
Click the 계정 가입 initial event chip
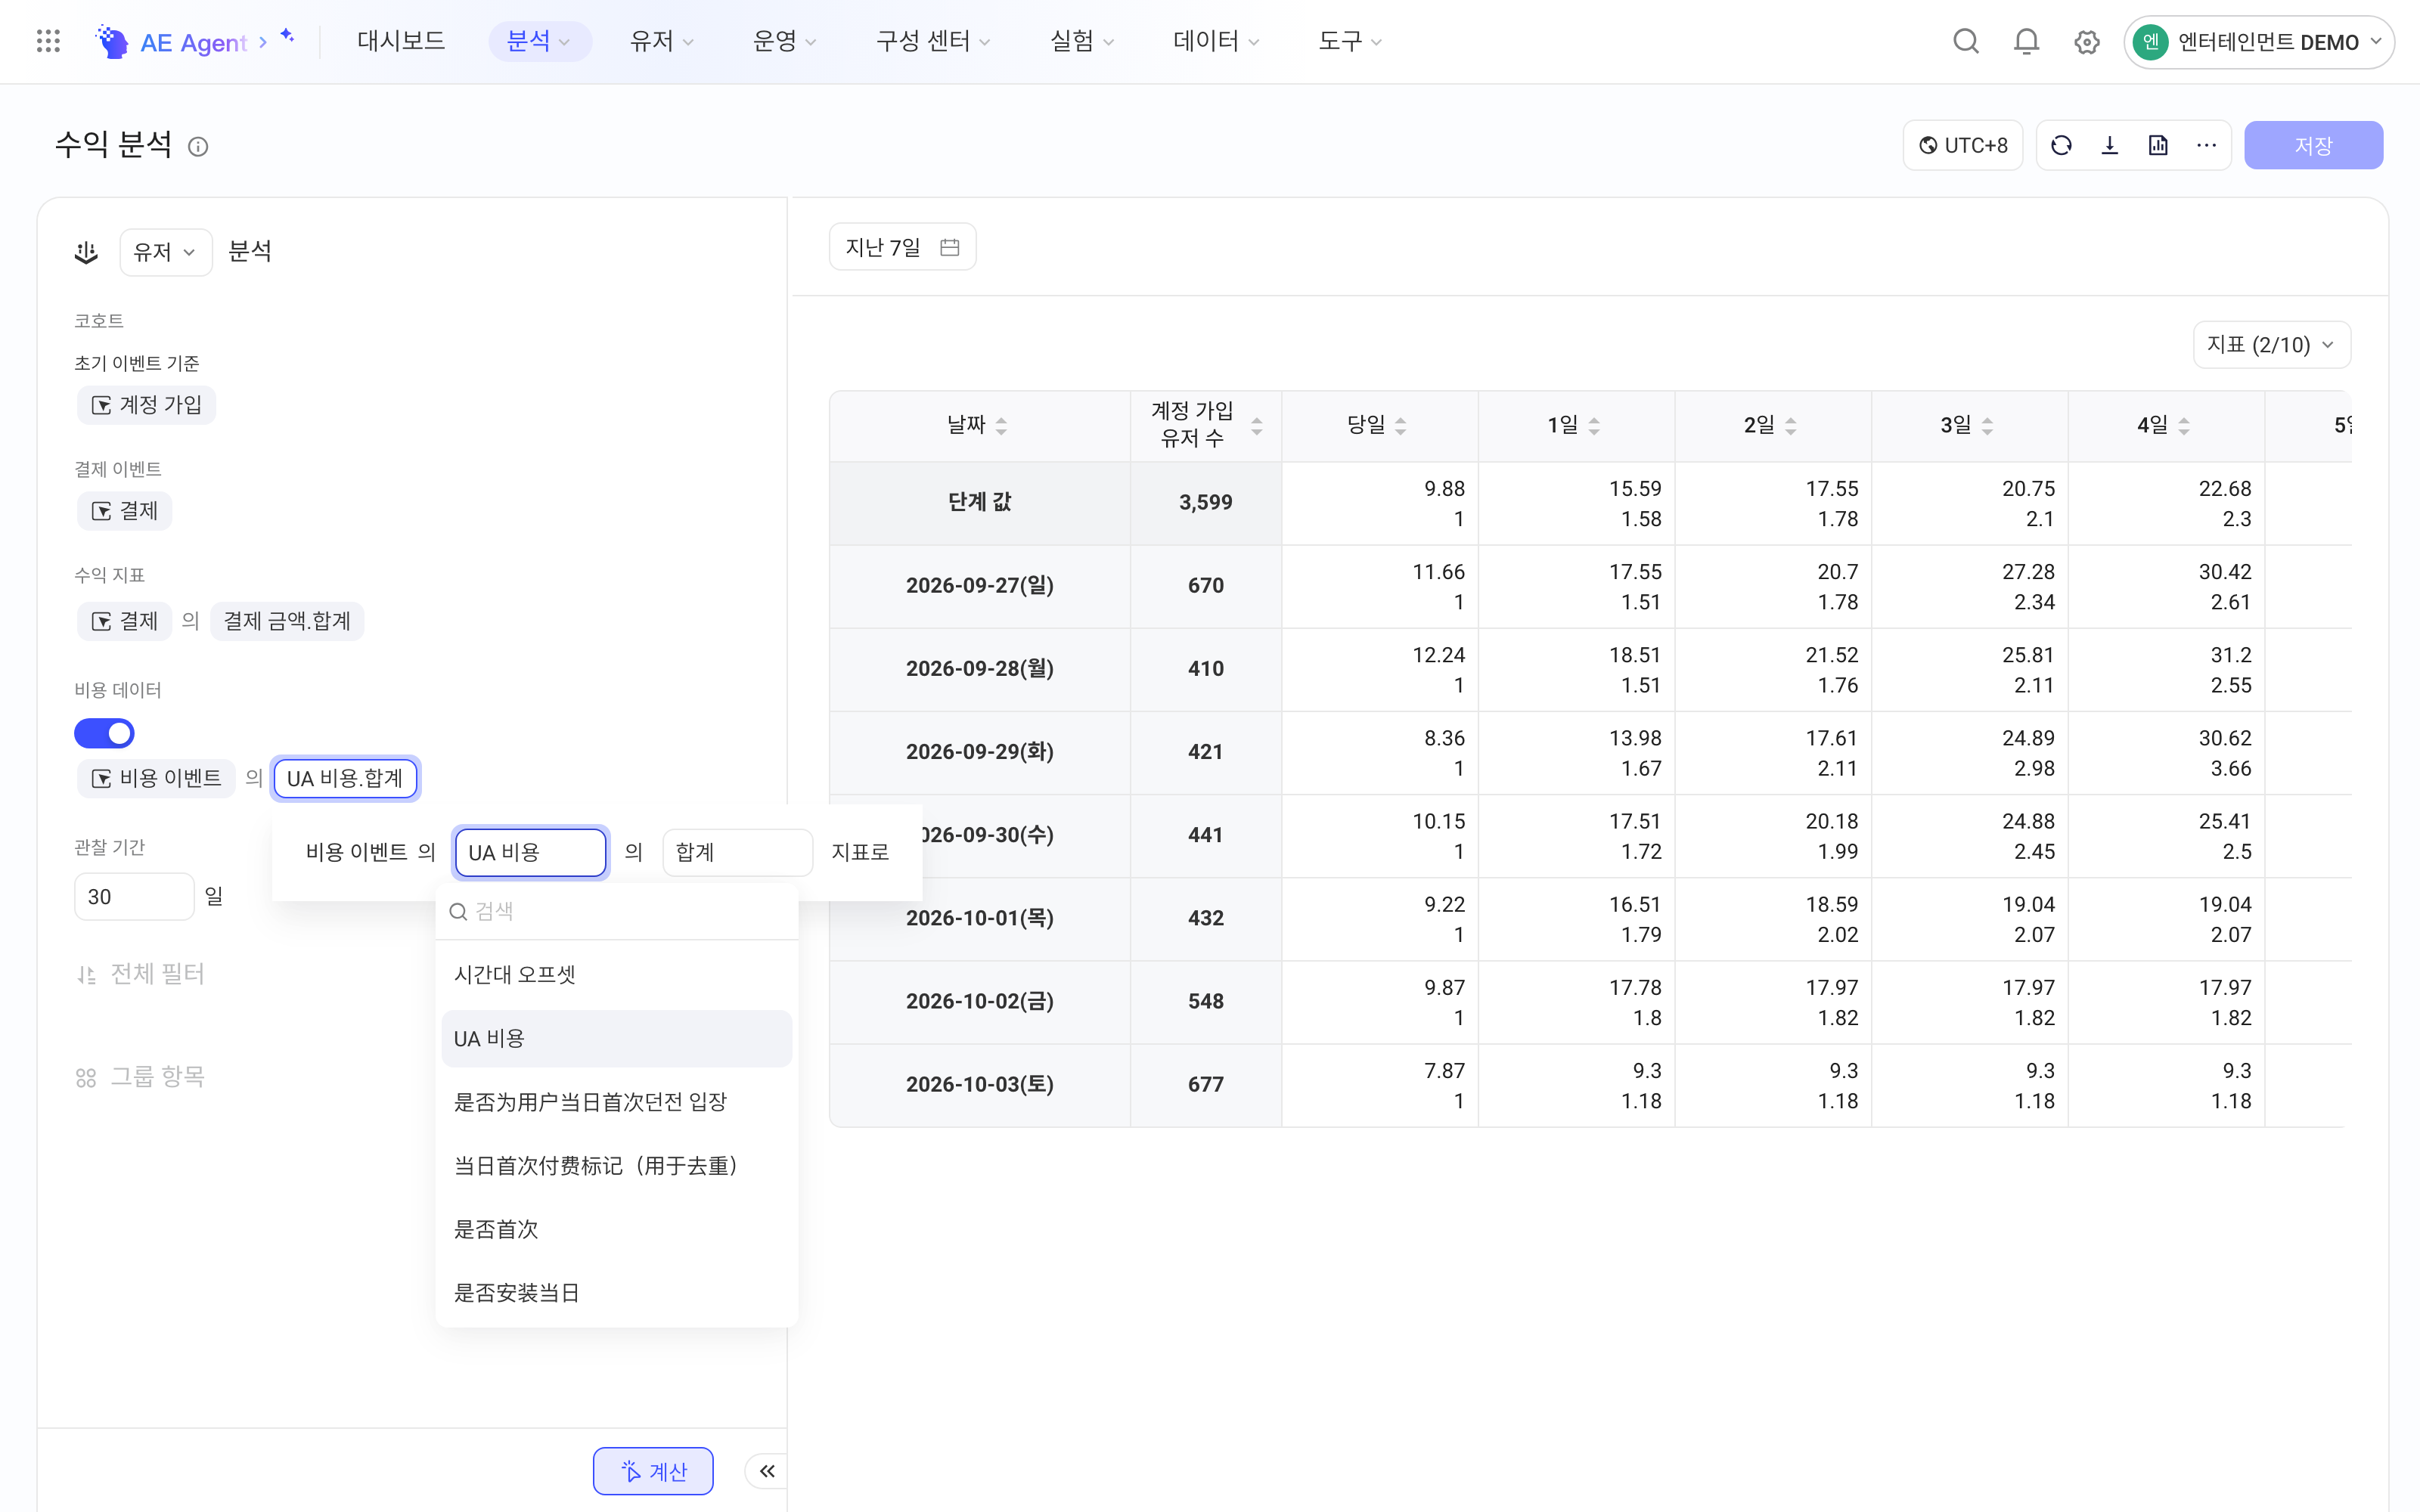[x=147, y=405]
